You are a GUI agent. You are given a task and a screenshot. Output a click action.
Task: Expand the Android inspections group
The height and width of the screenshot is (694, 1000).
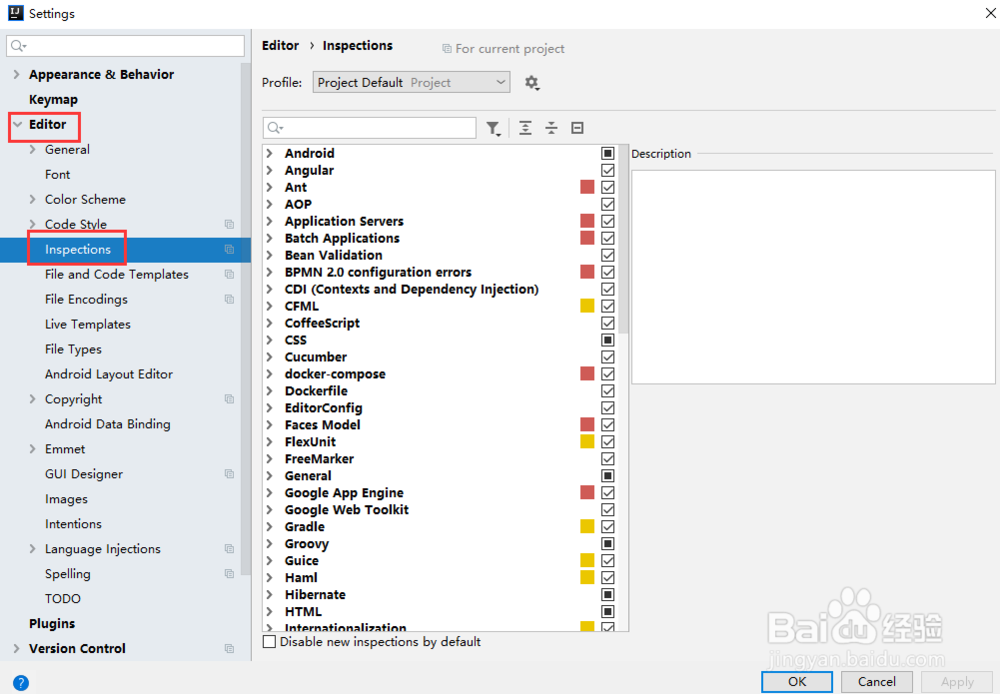pos(268,153)
